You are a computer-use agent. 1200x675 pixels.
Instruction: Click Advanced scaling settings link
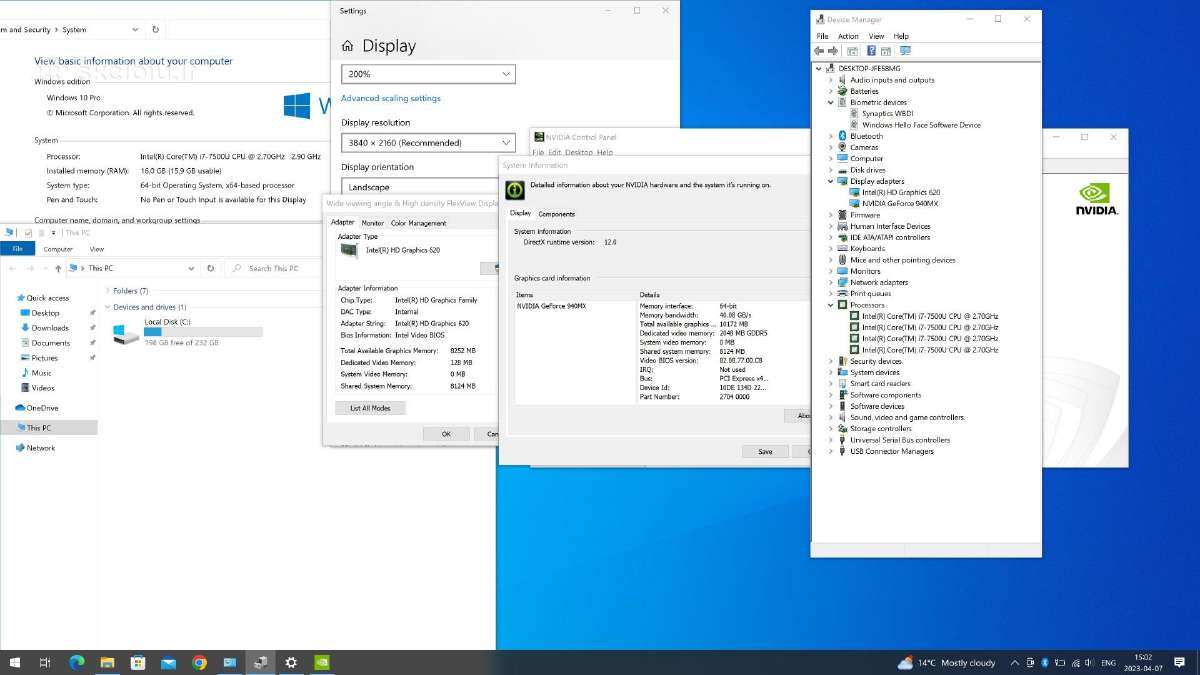[x=391, y=98]
